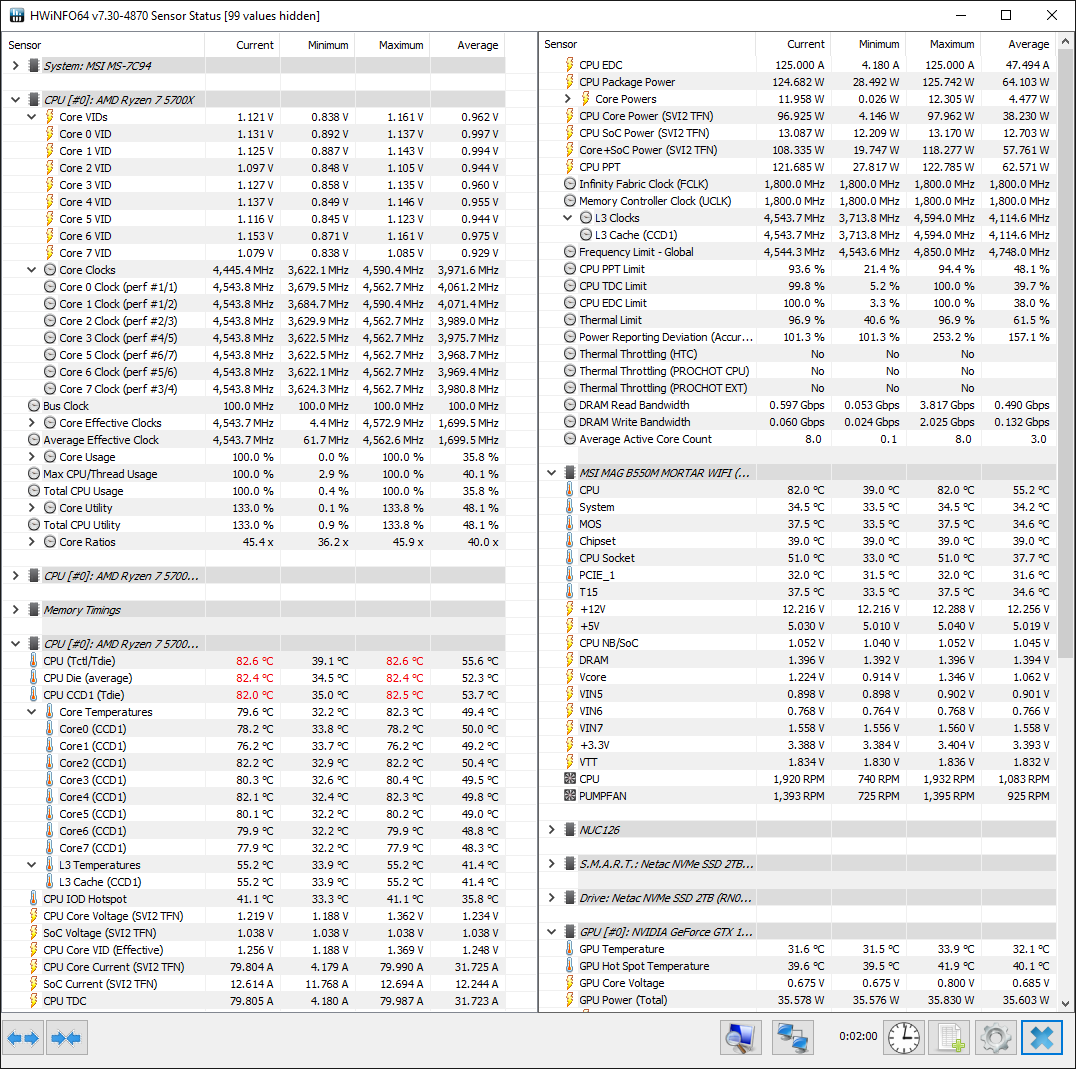Click the GPU Temperature thermometer icon
The width and height of the screenshot is (1076, 1069).
click(570, 949)
